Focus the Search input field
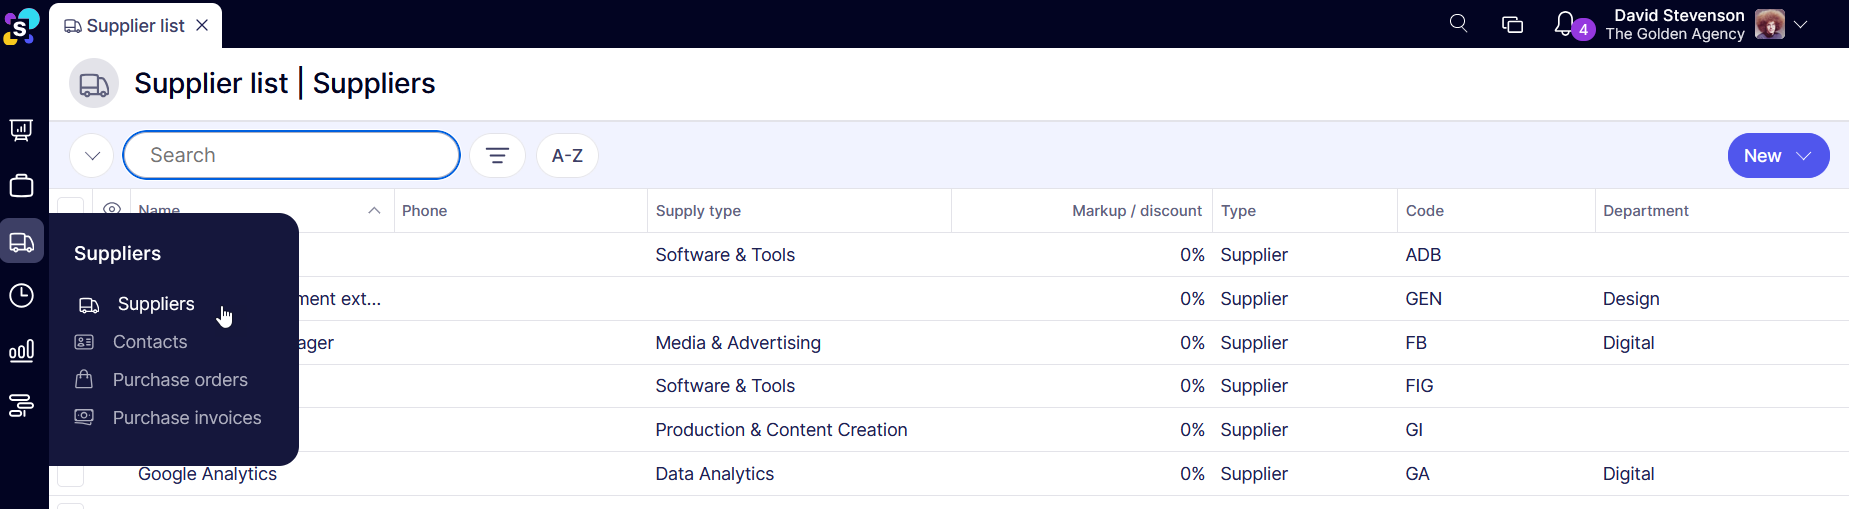The image size is (1849, 509). click(290, 156)
